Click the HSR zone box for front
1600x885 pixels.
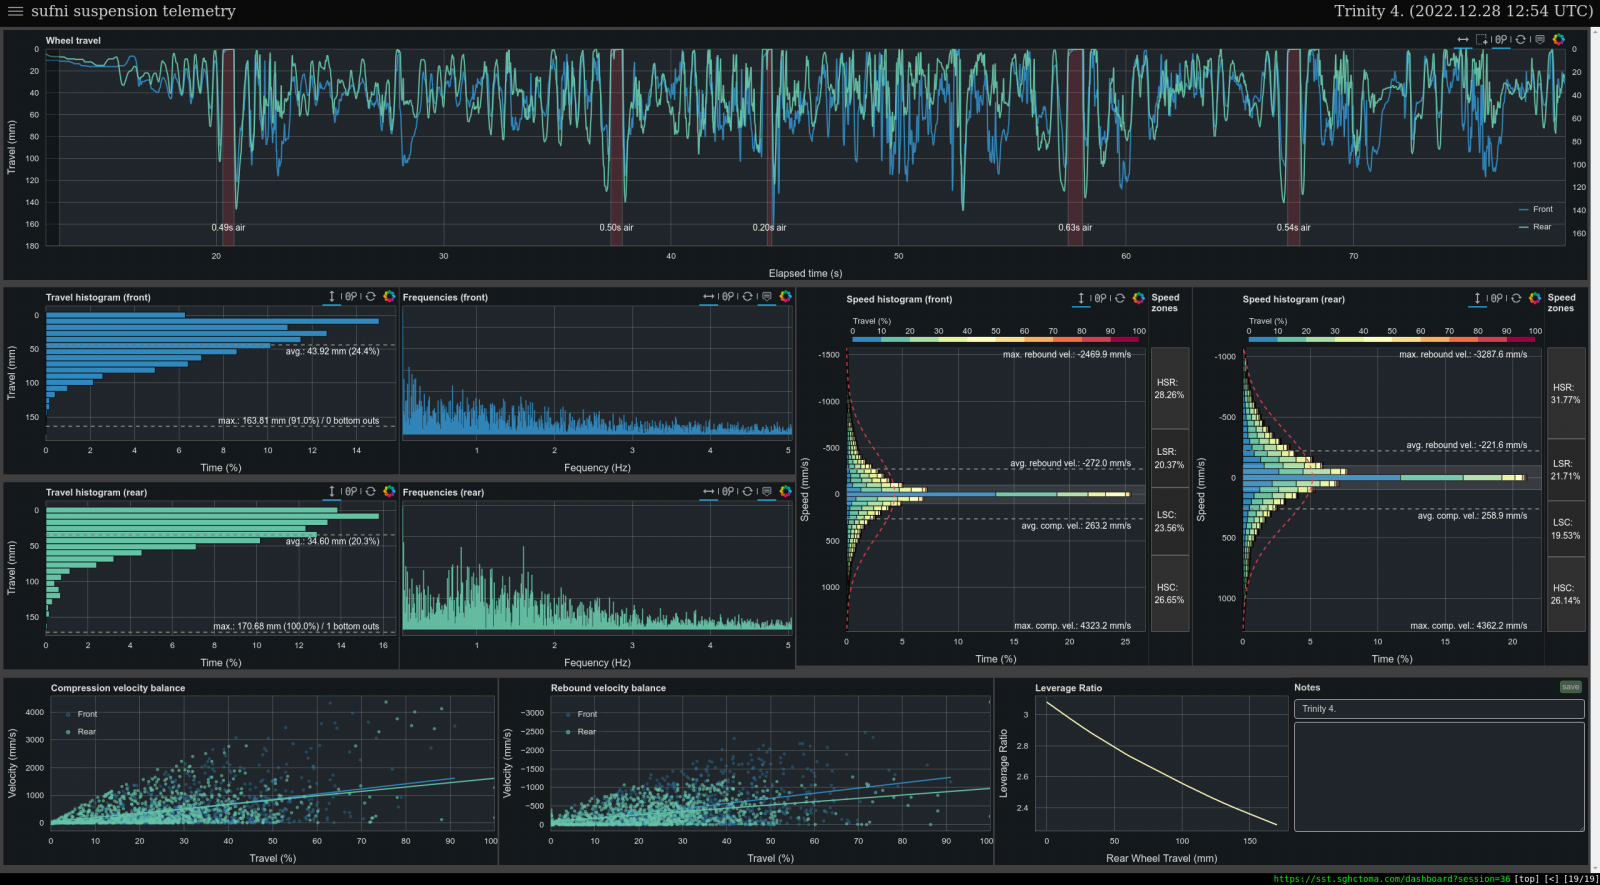1169,389
